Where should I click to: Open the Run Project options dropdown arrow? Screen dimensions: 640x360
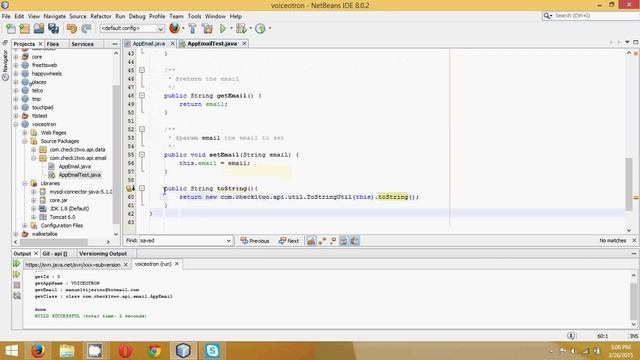231,28
